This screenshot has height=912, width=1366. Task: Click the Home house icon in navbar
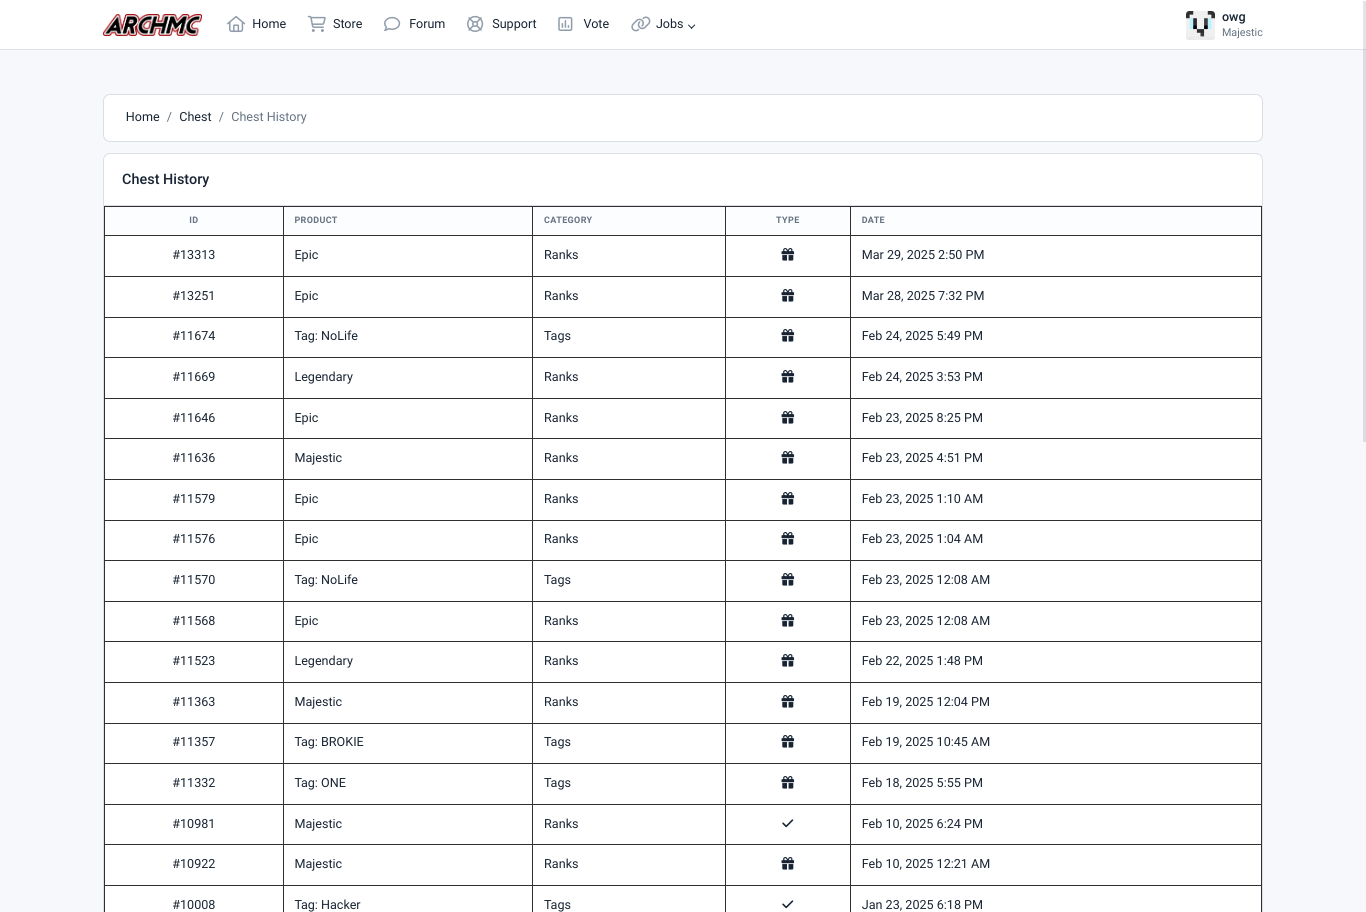pos(236,24)
